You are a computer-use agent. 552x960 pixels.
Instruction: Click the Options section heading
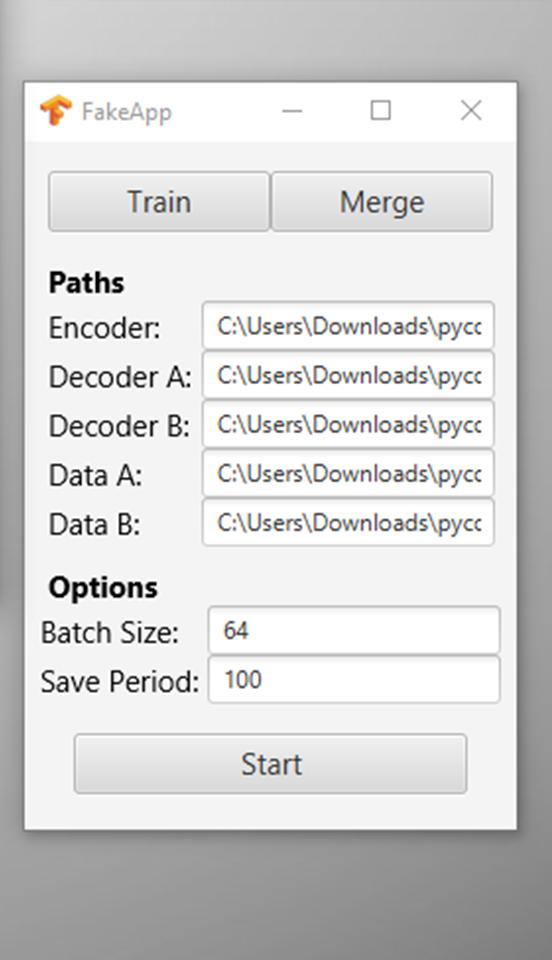click(103, 588)
